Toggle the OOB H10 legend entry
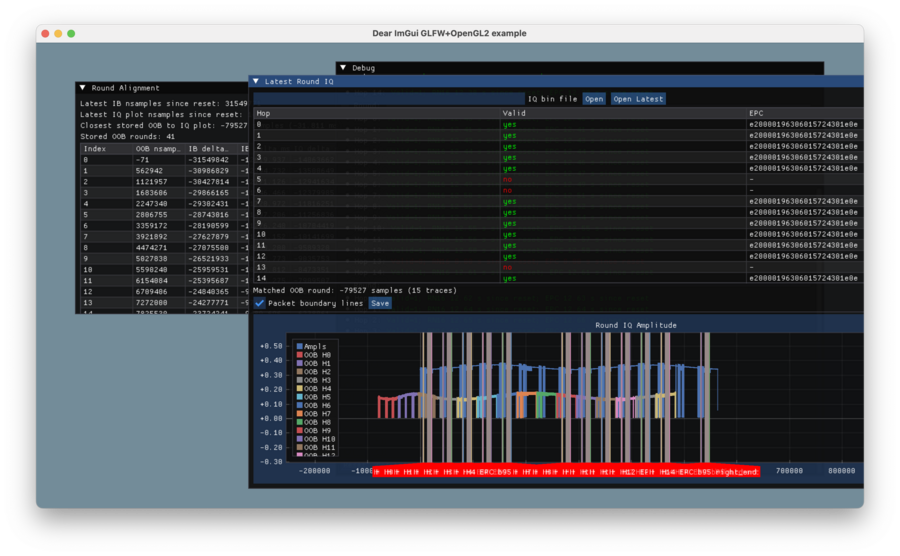This screenshot has width=900, height=556. point(316,439)
